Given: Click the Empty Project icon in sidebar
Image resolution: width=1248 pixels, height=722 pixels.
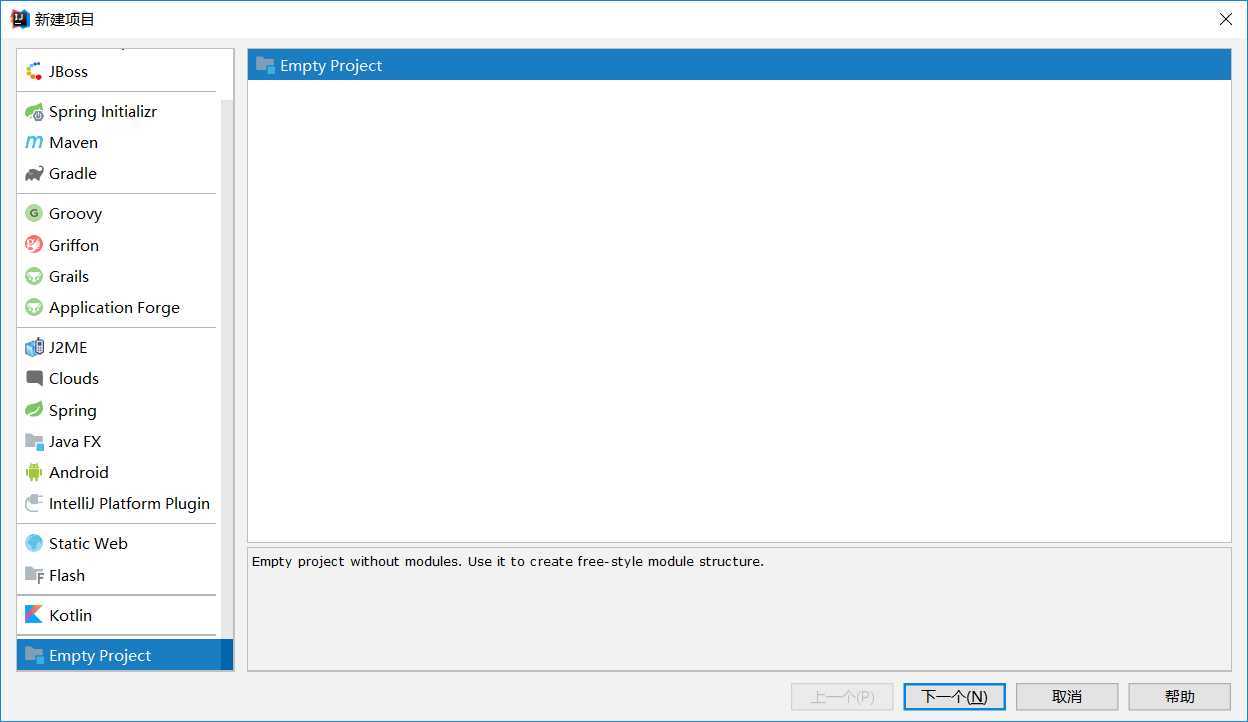Looking at the screenshot, I should [x=34, y=655].
